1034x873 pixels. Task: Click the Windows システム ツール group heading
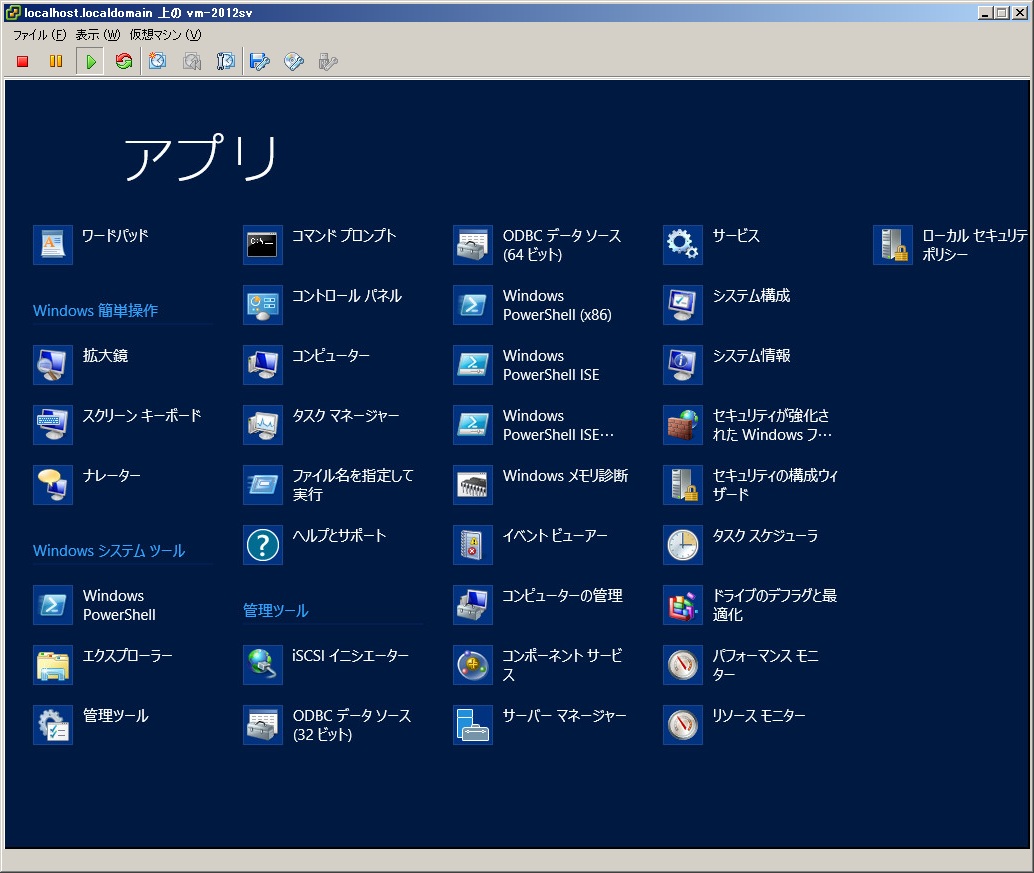click(109, 550)
